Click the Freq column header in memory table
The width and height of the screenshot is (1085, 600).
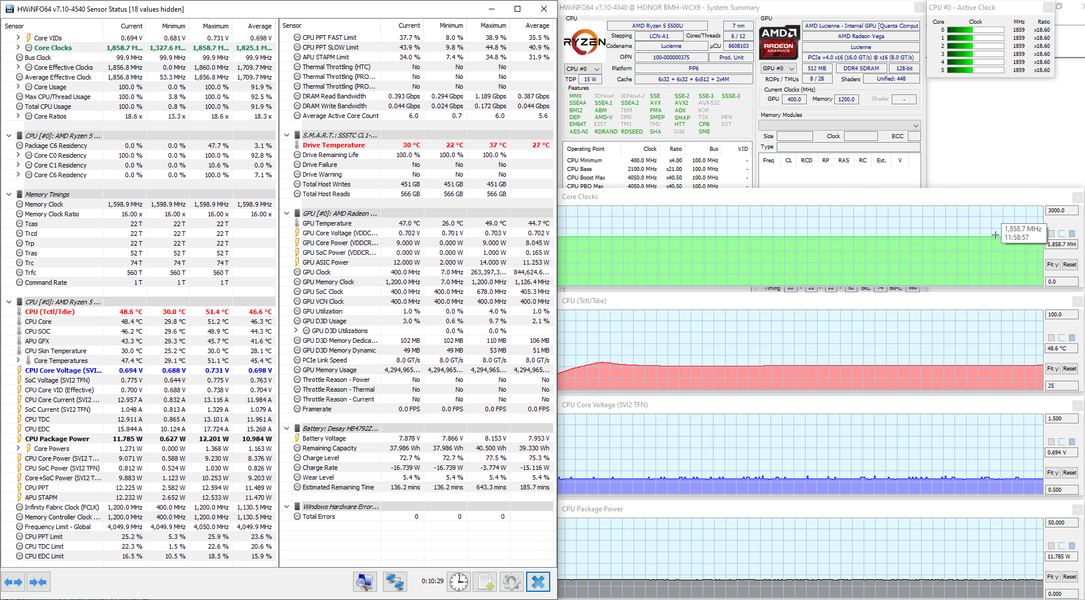point(769,160)
